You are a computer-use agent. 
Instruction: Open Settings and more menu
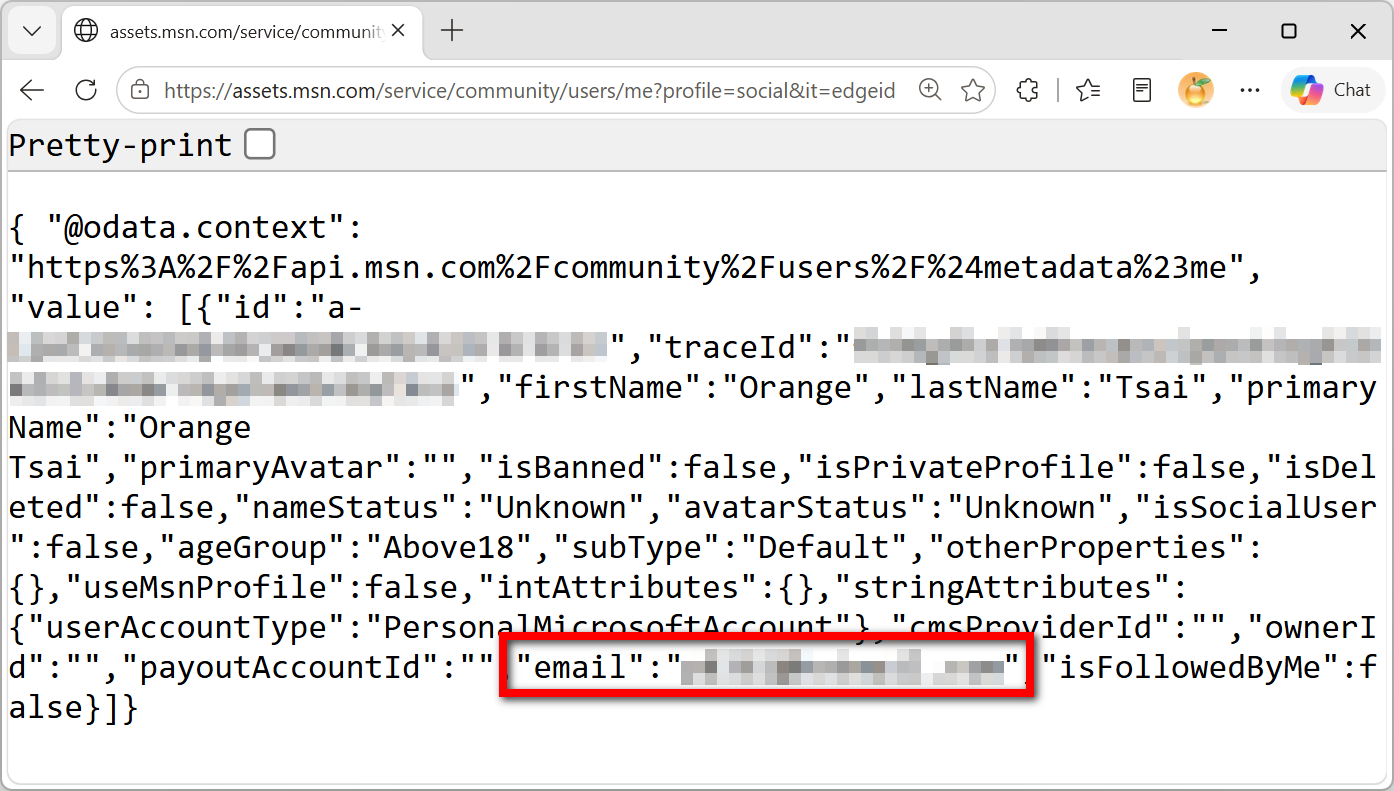[1250, 90]
